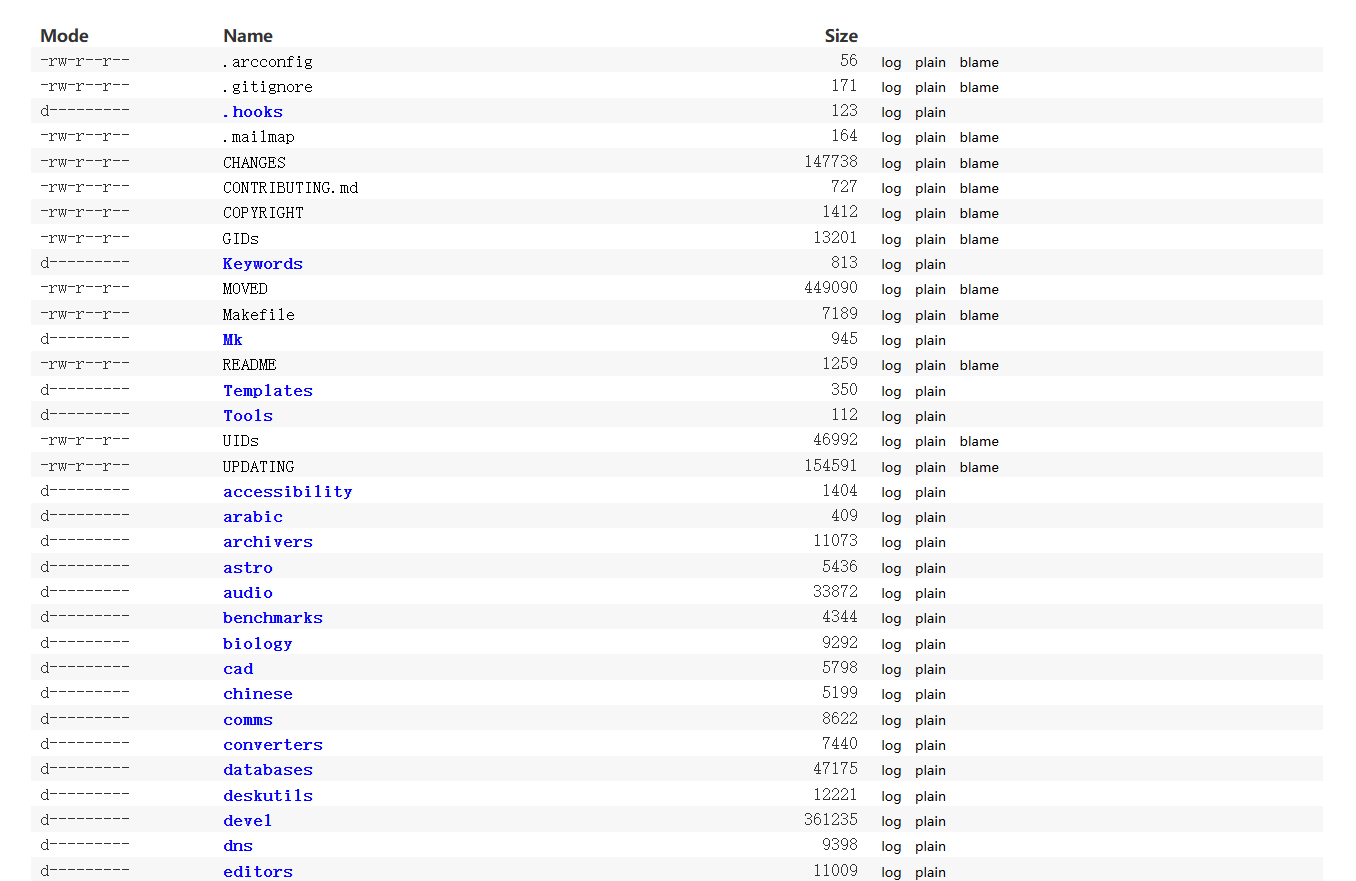Open the CONTRIBUTING.md file

290,188
